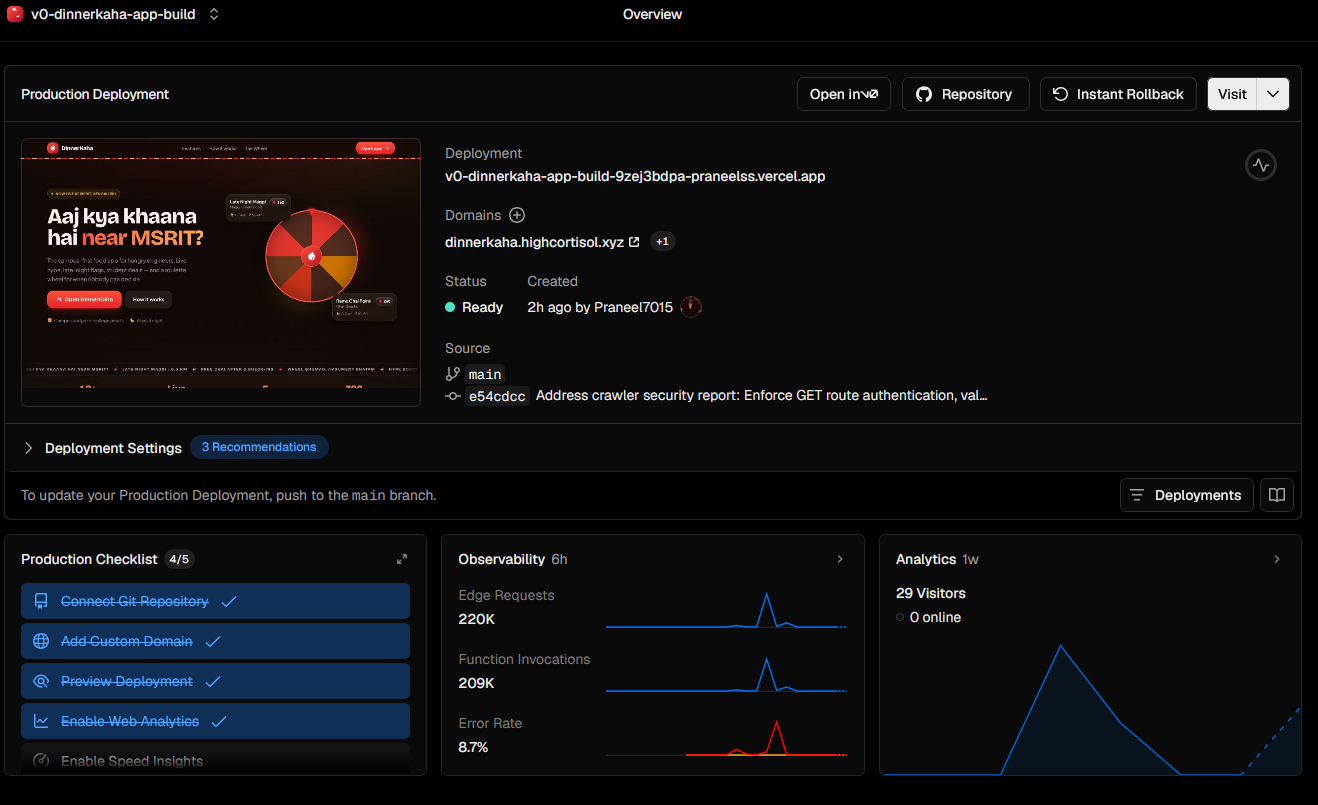Click the +1 additional domains badge
Viewport: 1318px width, 805px height.
(x=662, y=242)
